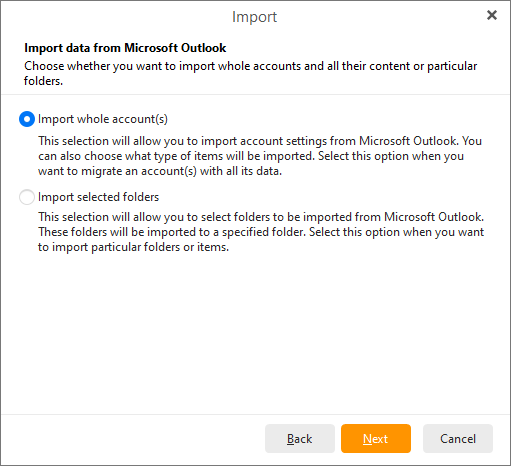The width and height of the screenshot is (511, 466).
Task: Pick the empty radio circle beside selected folders
Action: click(27, 197)
